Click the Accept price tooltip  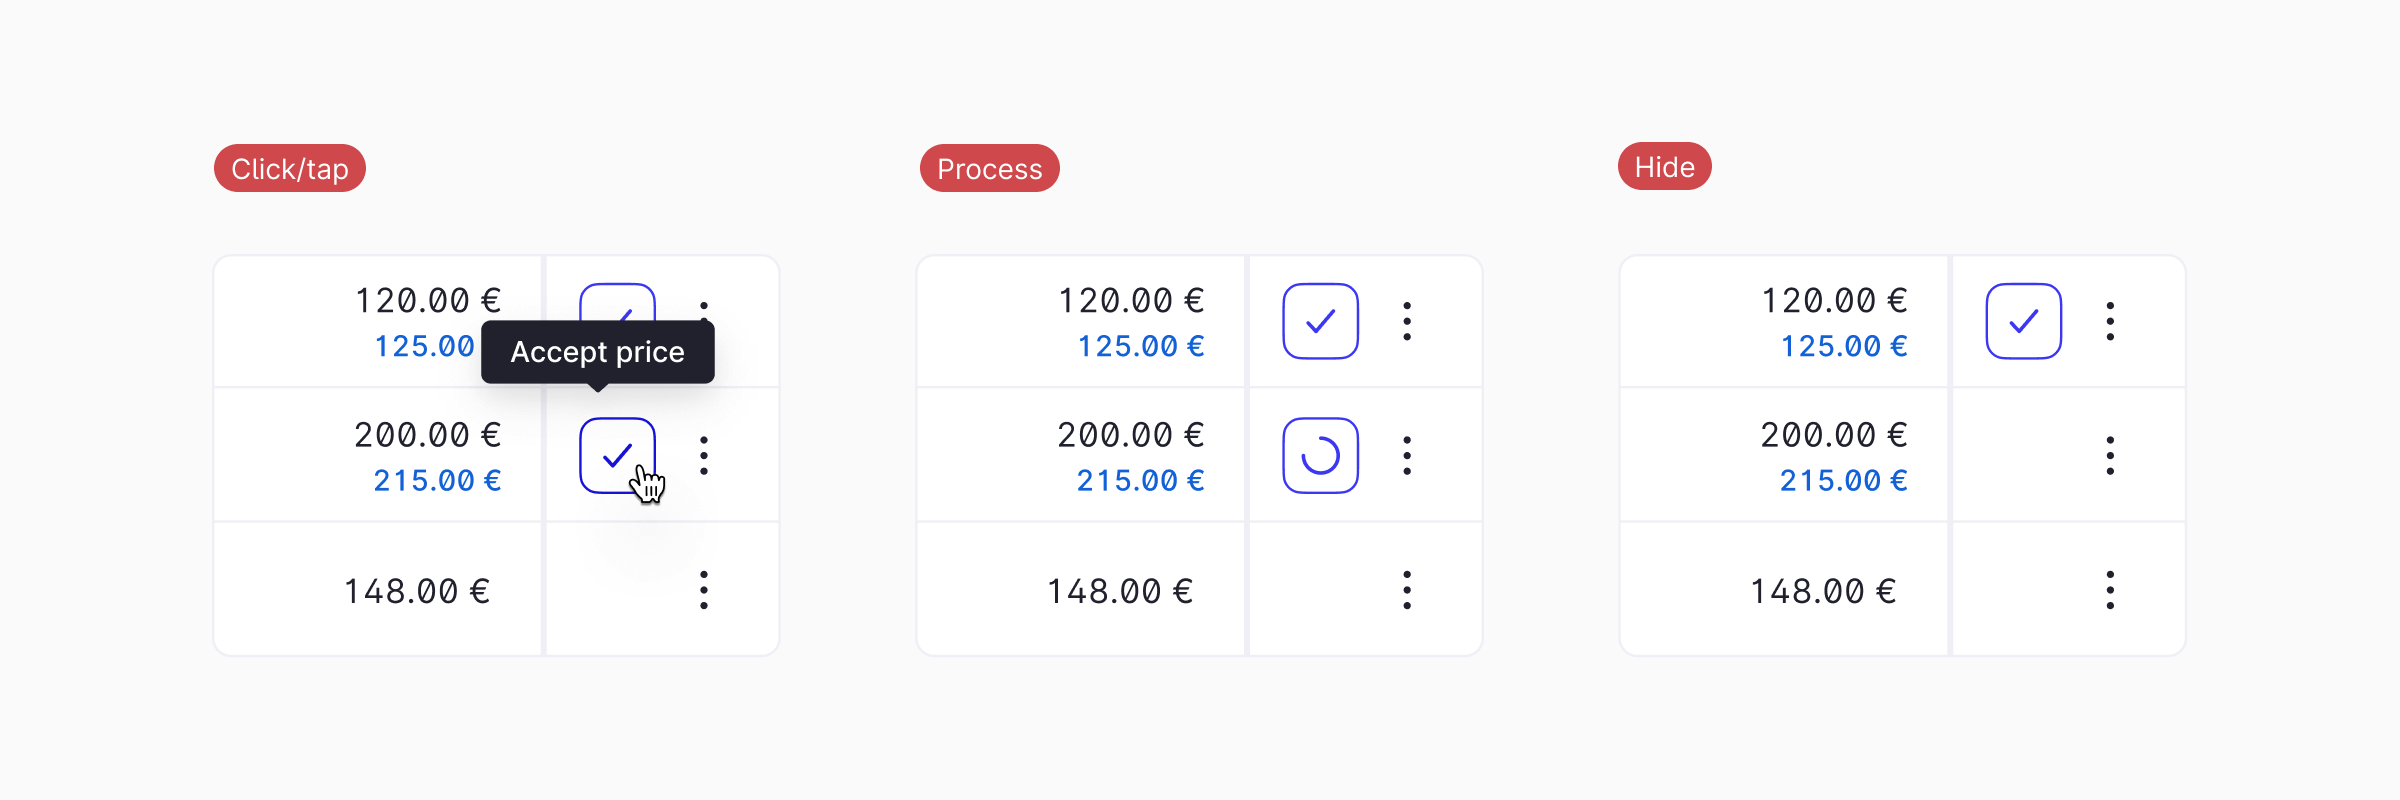pyautogui.click(x=597, y=352)
